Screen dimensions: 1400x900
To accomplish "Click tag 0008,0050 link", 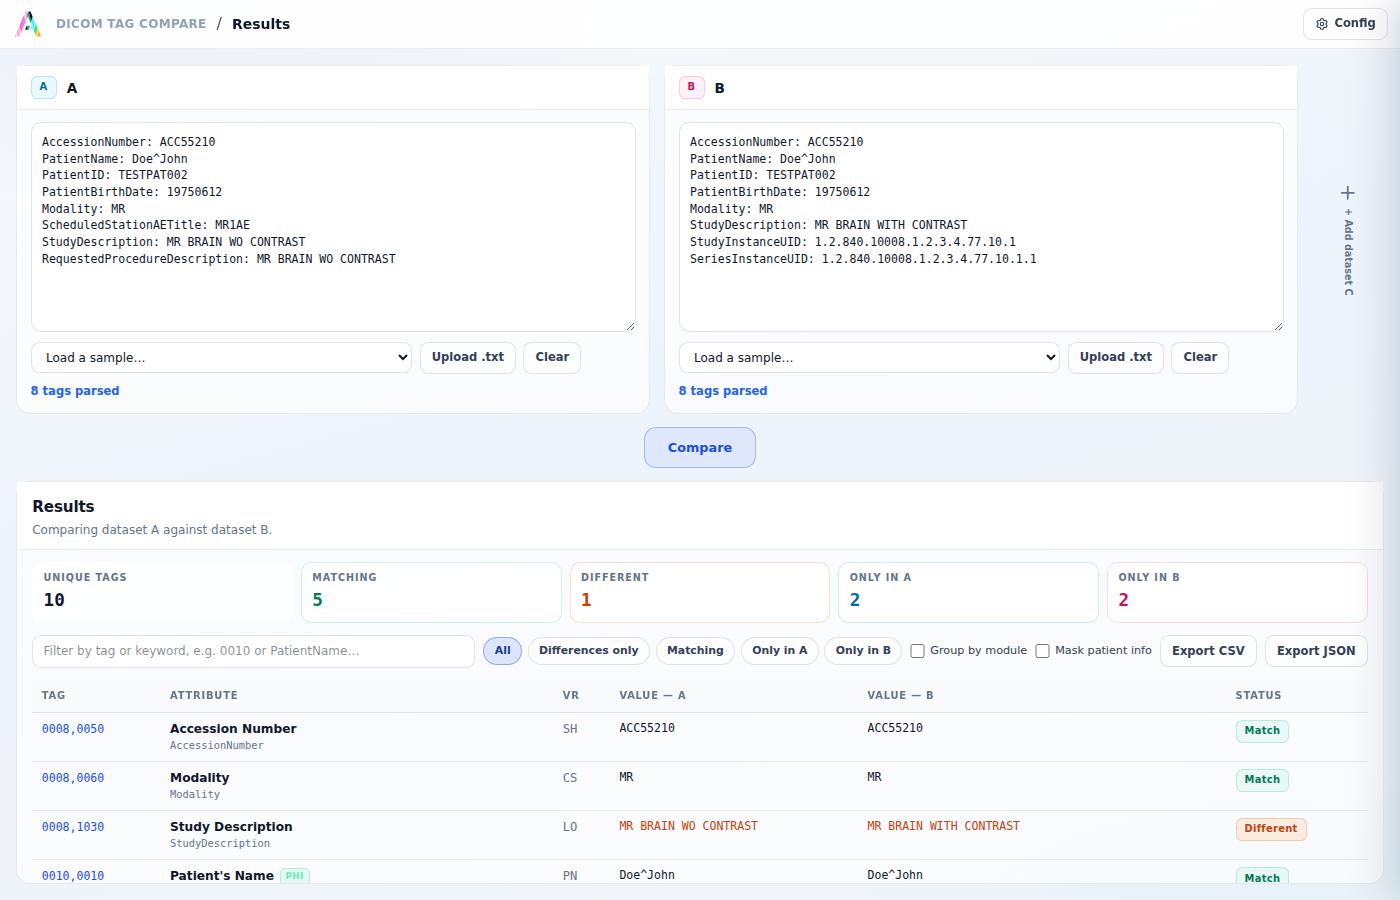I will pyautogui.click(x=73, y=729).
